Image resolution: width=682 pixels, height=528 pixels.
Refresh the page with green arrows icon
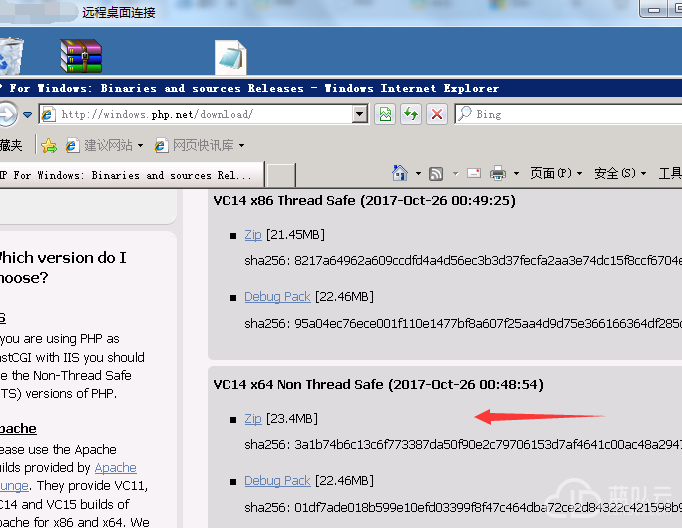411,114
